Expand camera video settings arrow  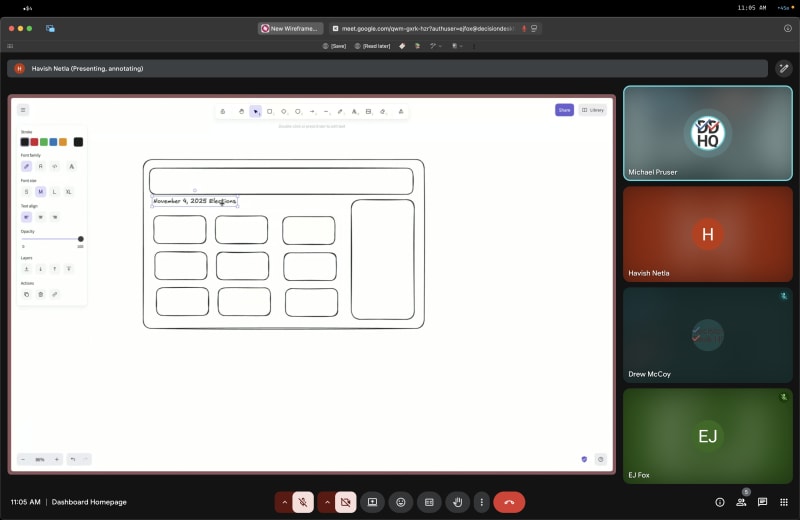(327, 502)
